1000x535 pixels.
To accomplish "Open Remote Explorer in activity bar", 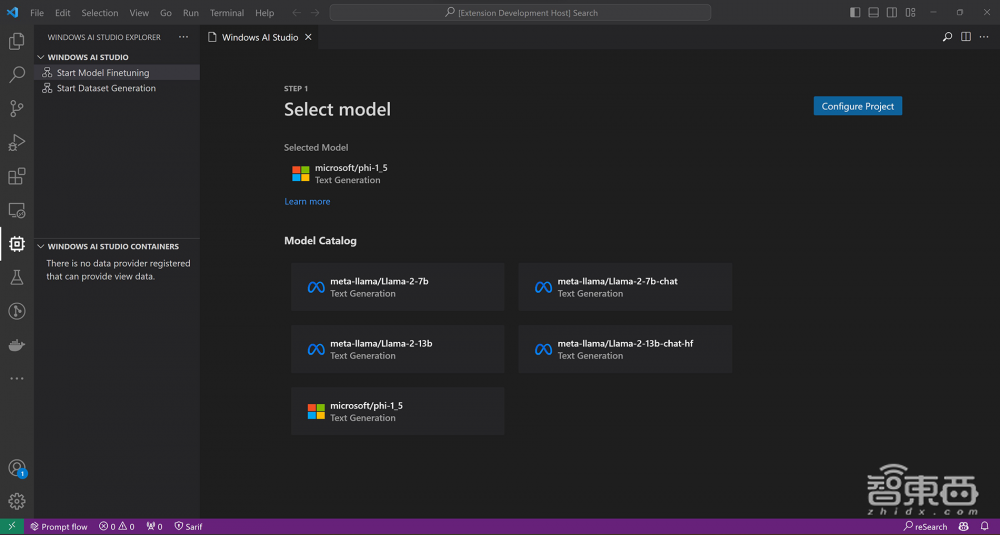I will 16,210.
